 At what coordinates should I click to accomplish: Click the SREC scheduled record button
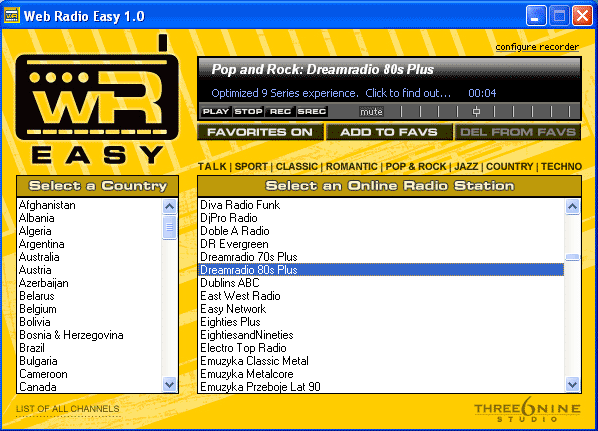pyautogui.click(x=312, y=111)
